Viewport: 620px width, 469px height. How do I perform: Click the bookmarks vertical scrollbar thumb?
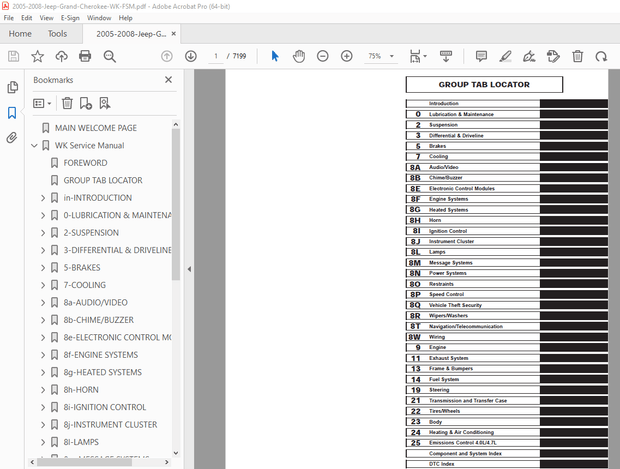tap(176, 204)
